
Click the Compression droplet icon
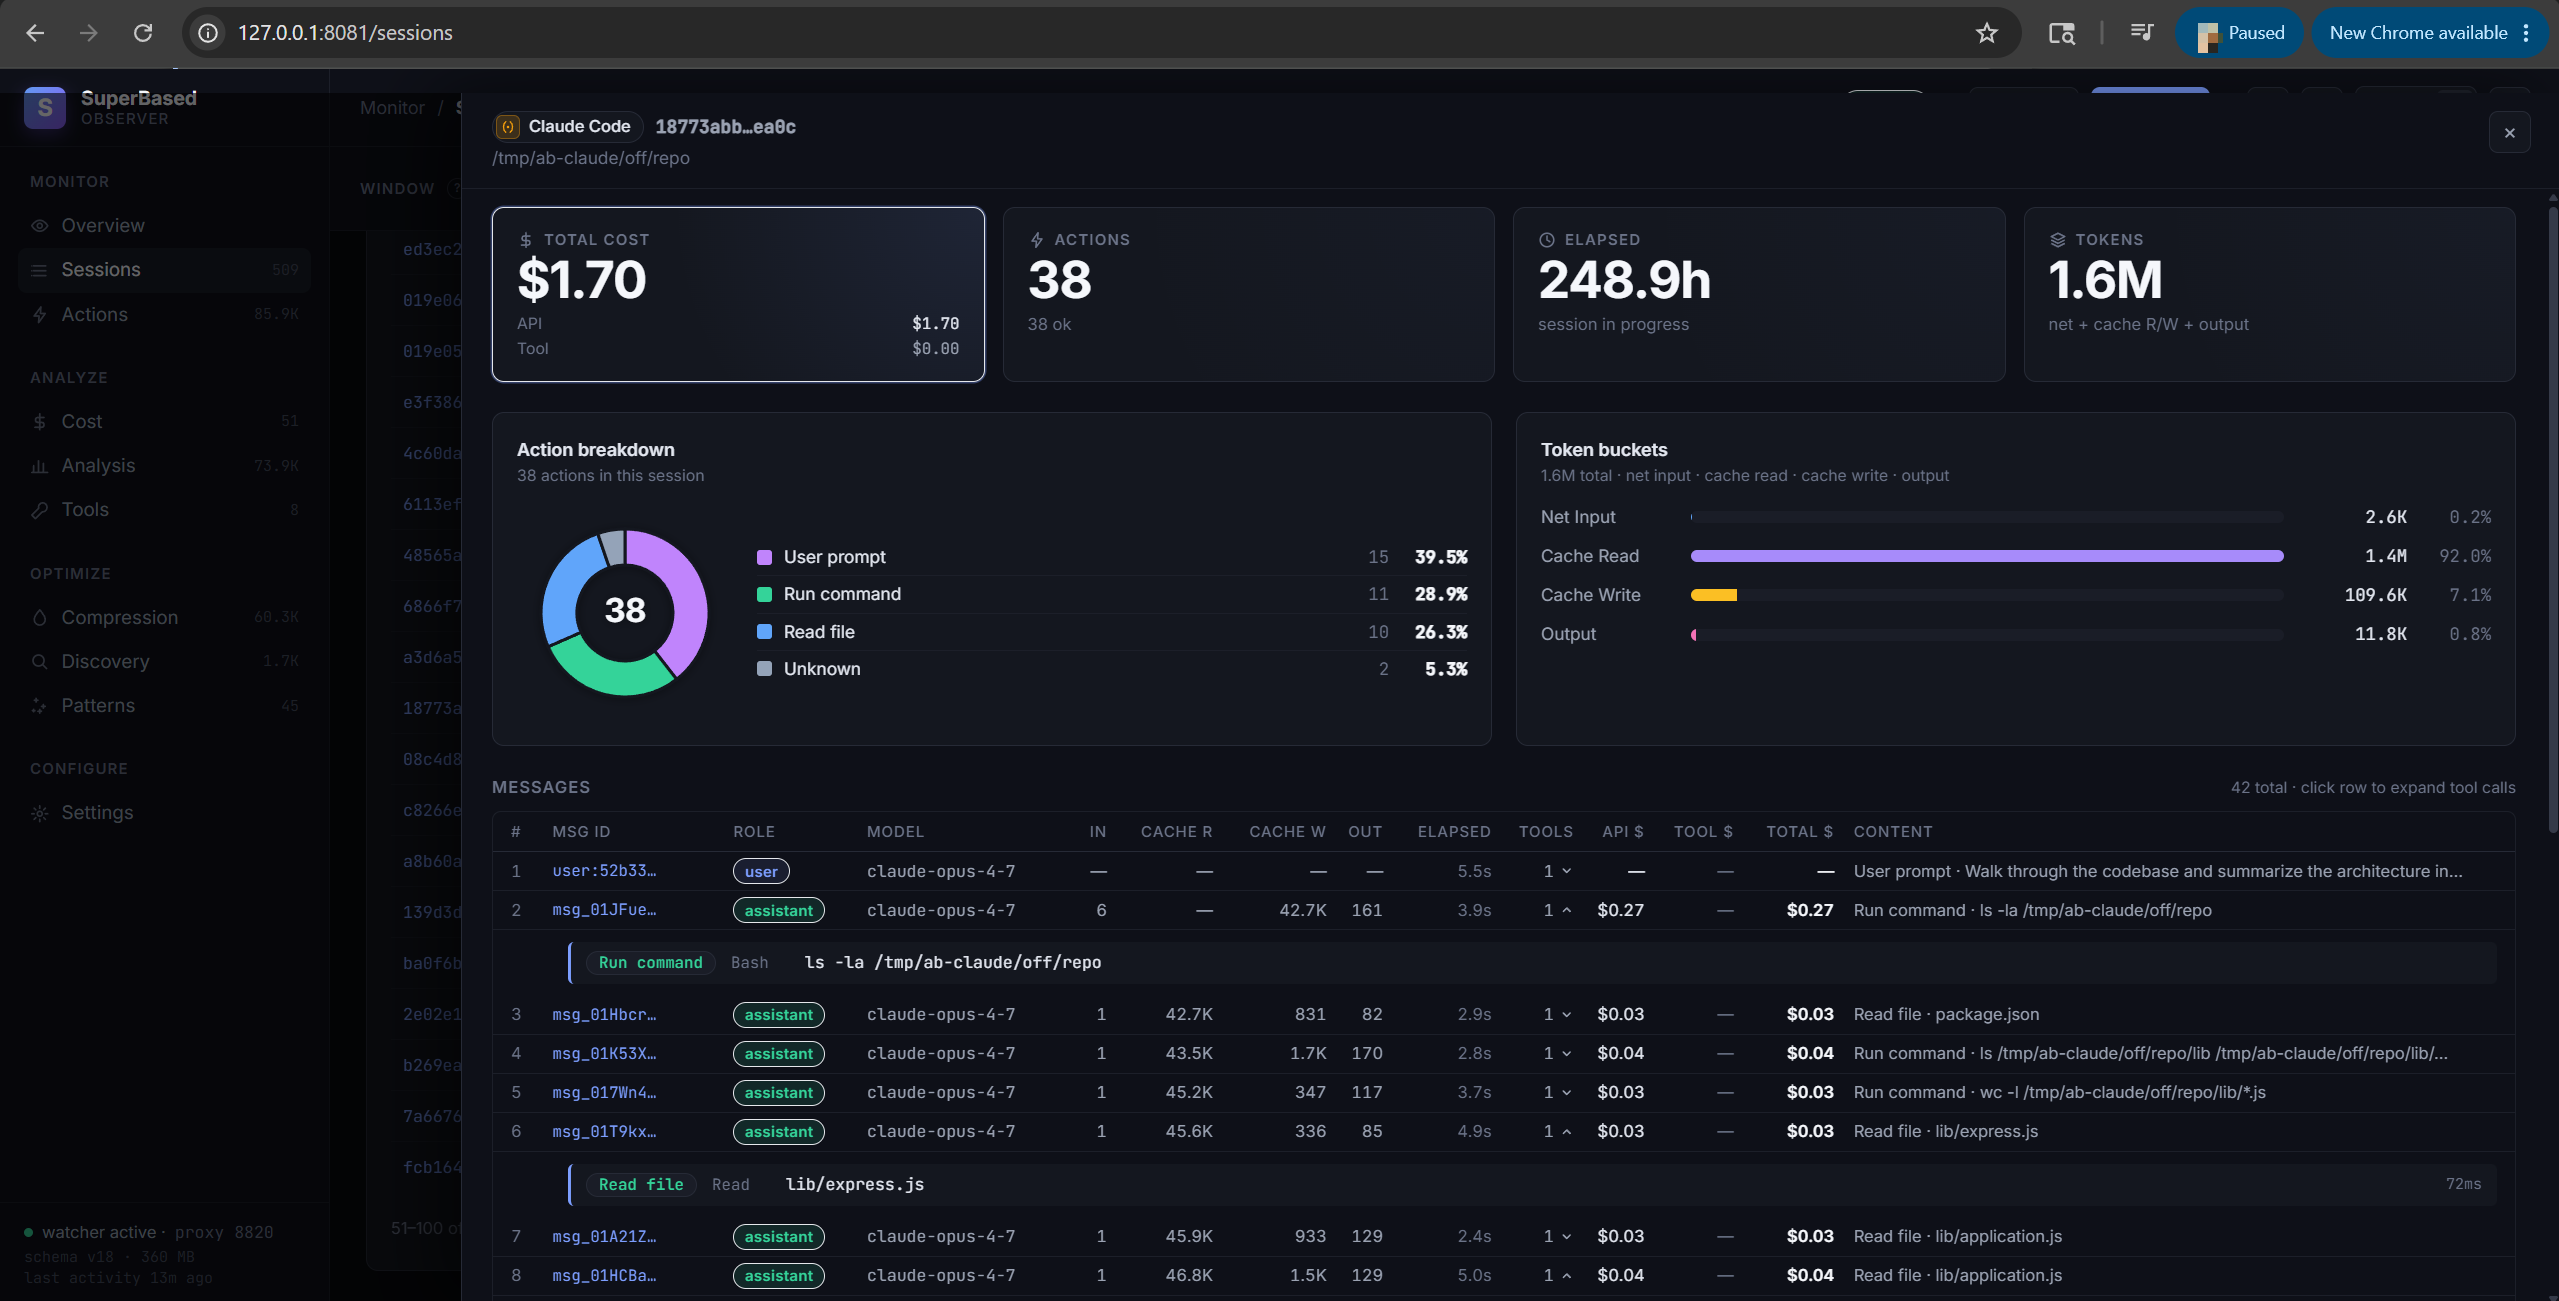pos(40,618)
